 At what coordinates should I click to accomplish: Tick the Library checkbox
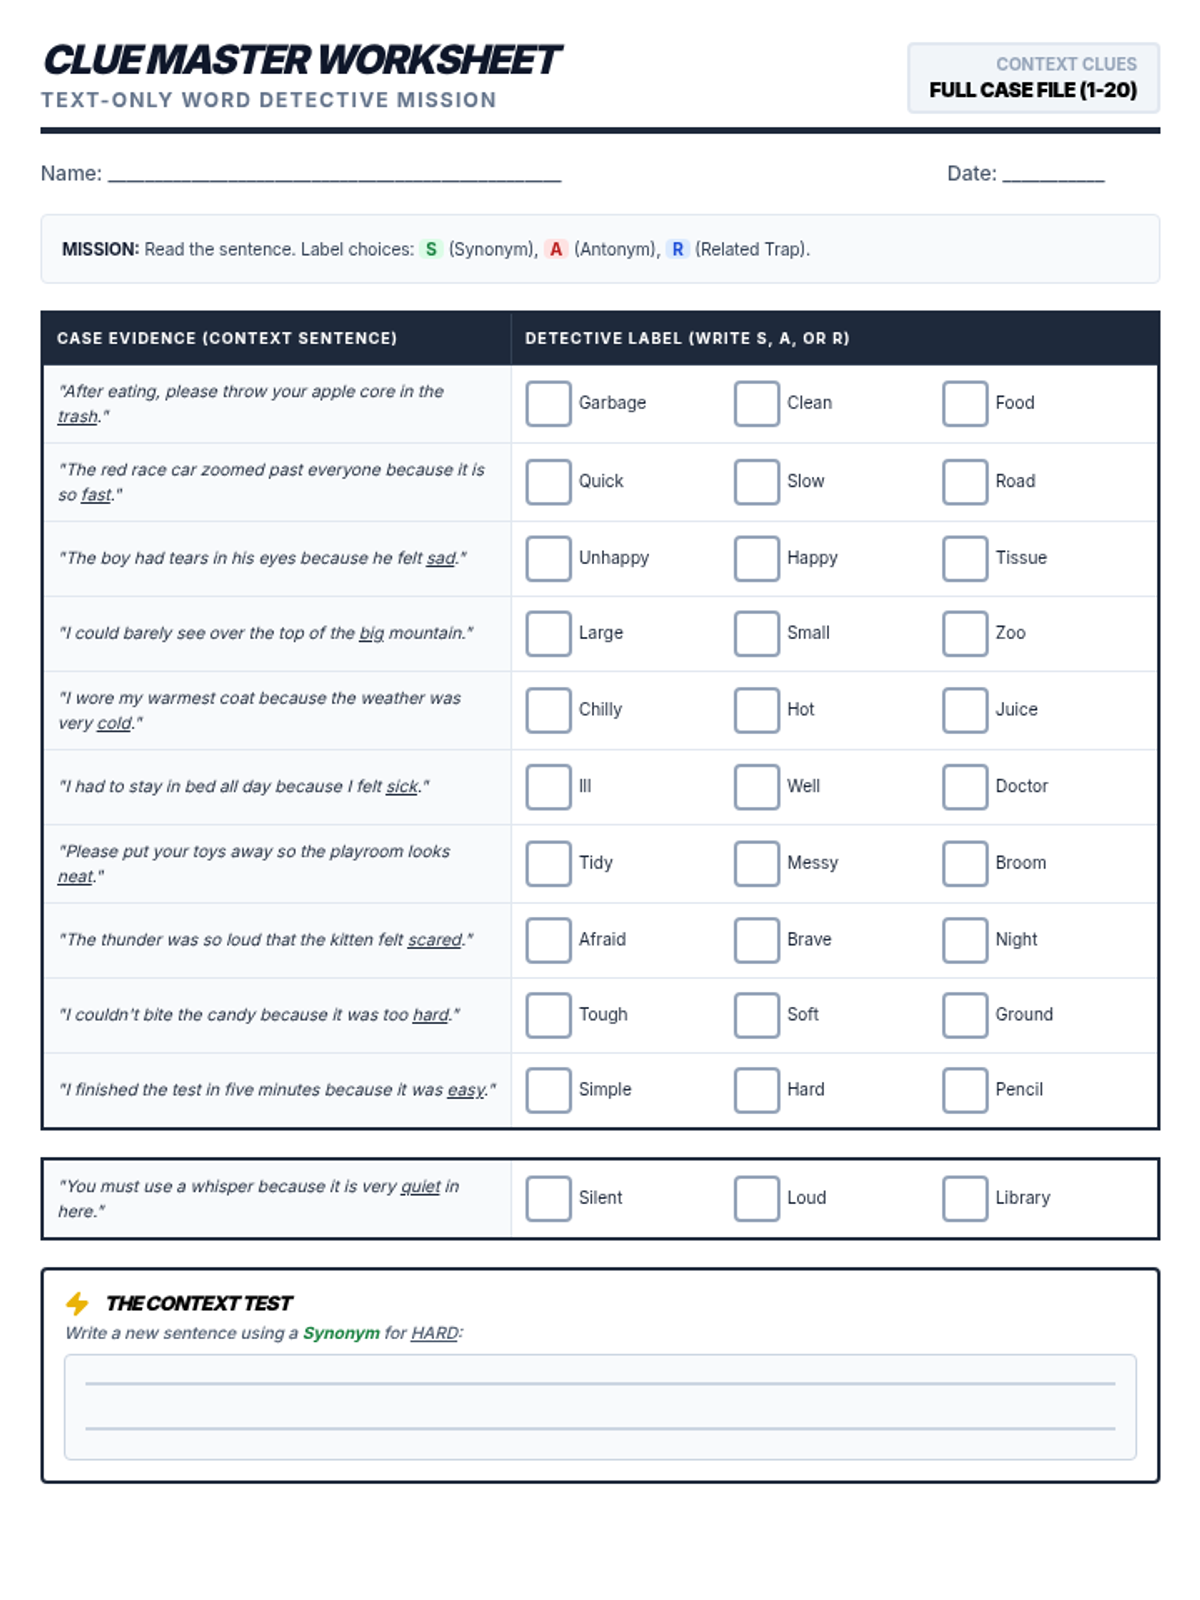pyautogui.click(x=964, y=1197)
